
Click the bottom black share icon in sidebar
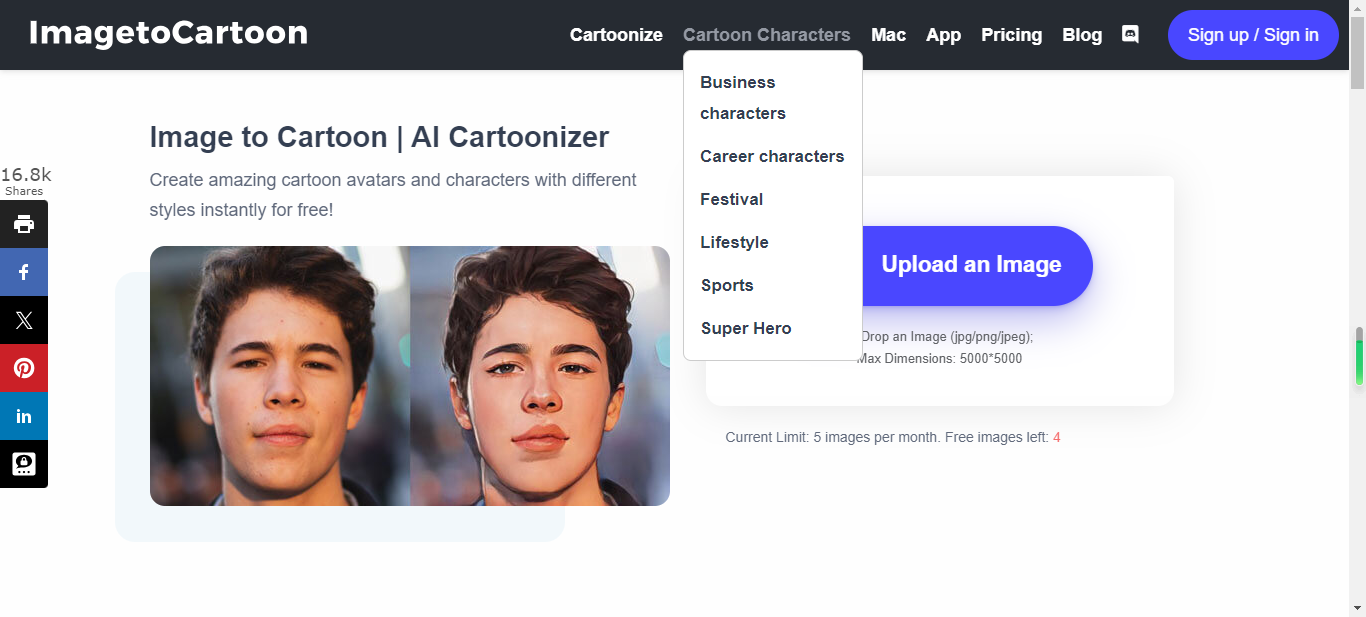[x=24, y=464]
